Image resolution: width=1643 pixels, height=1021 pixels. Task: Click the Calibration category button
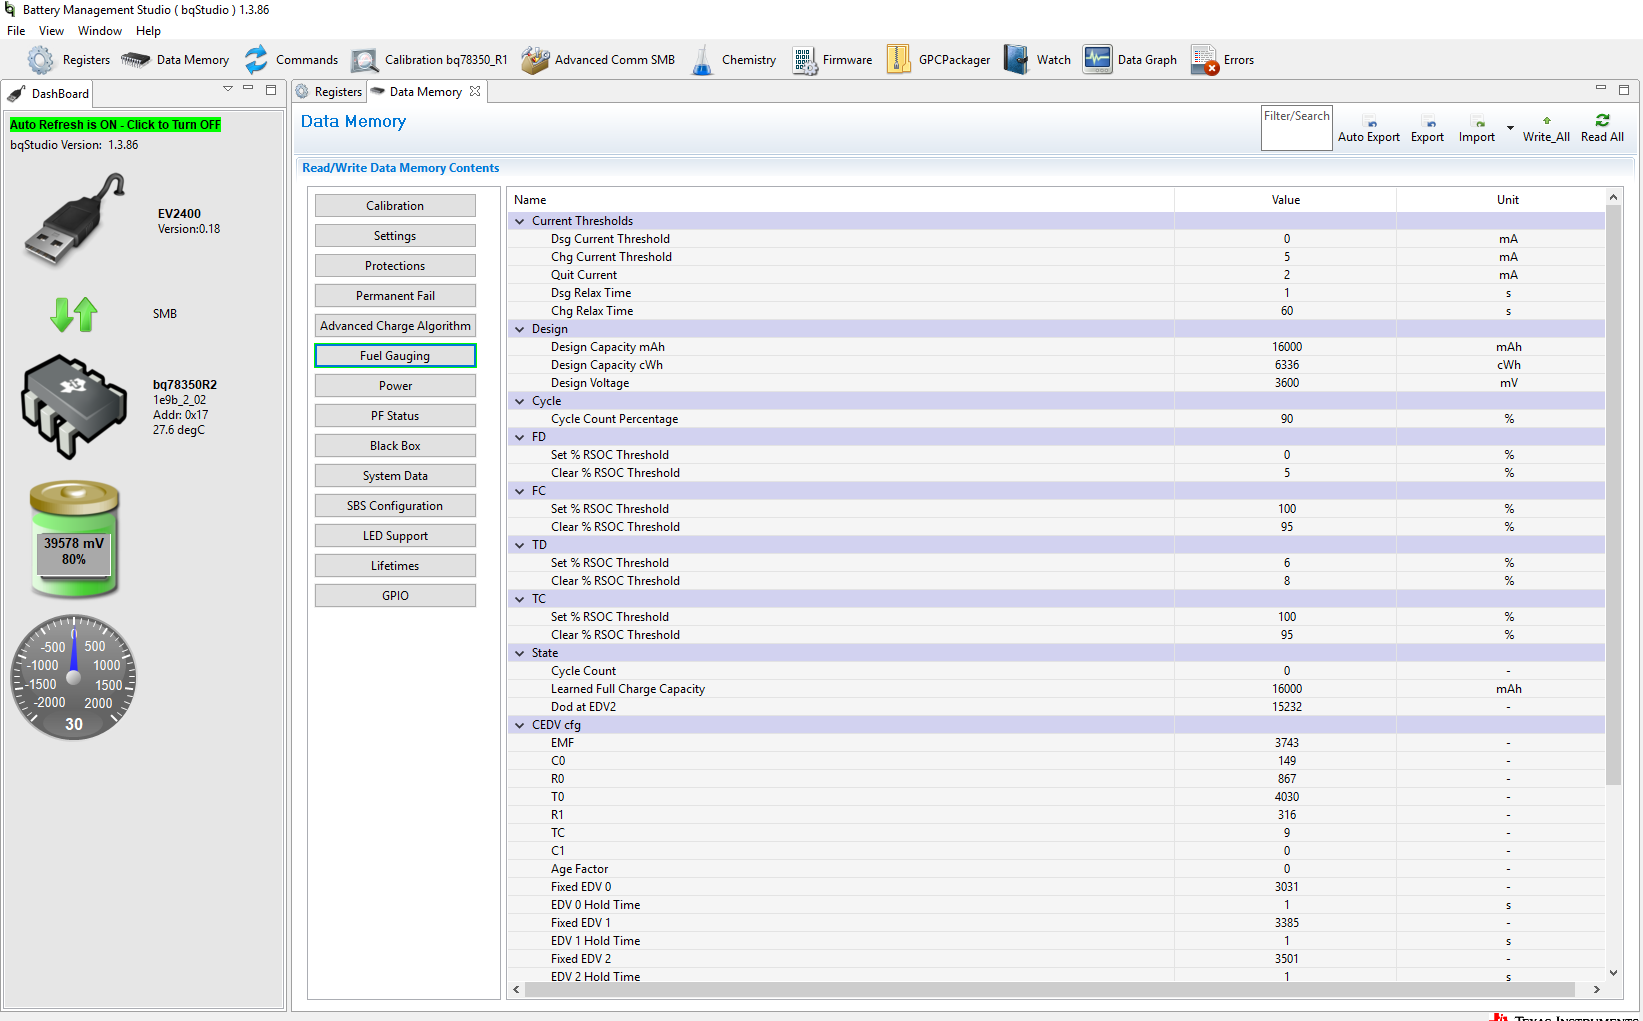(x=395, y=206)
